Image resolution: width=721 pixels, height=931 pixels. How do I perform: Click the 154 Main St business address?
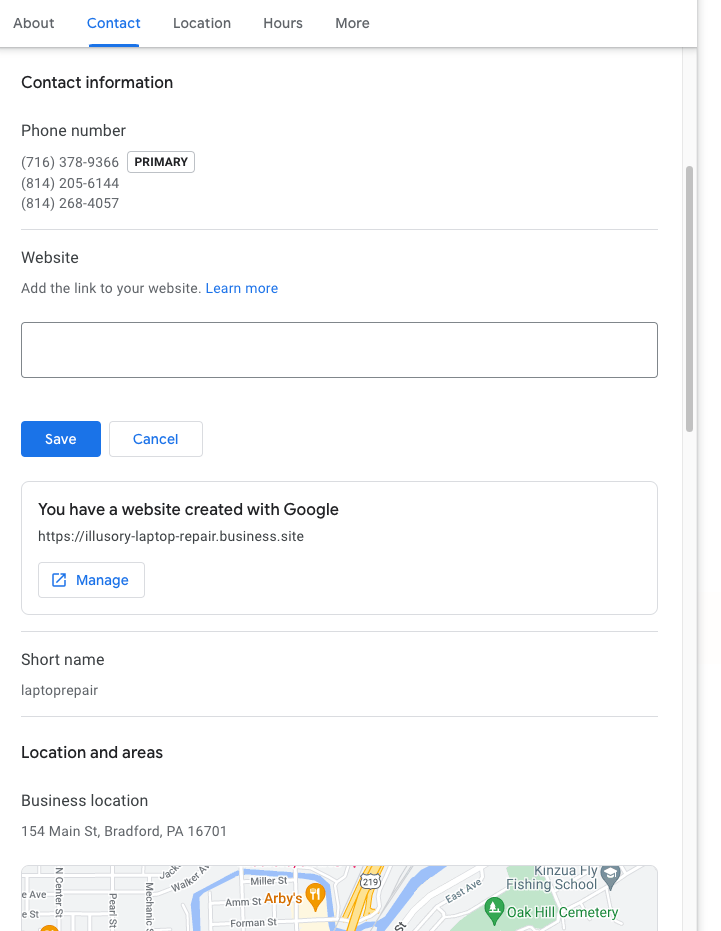pyautogui.click(x=124, y=831)
